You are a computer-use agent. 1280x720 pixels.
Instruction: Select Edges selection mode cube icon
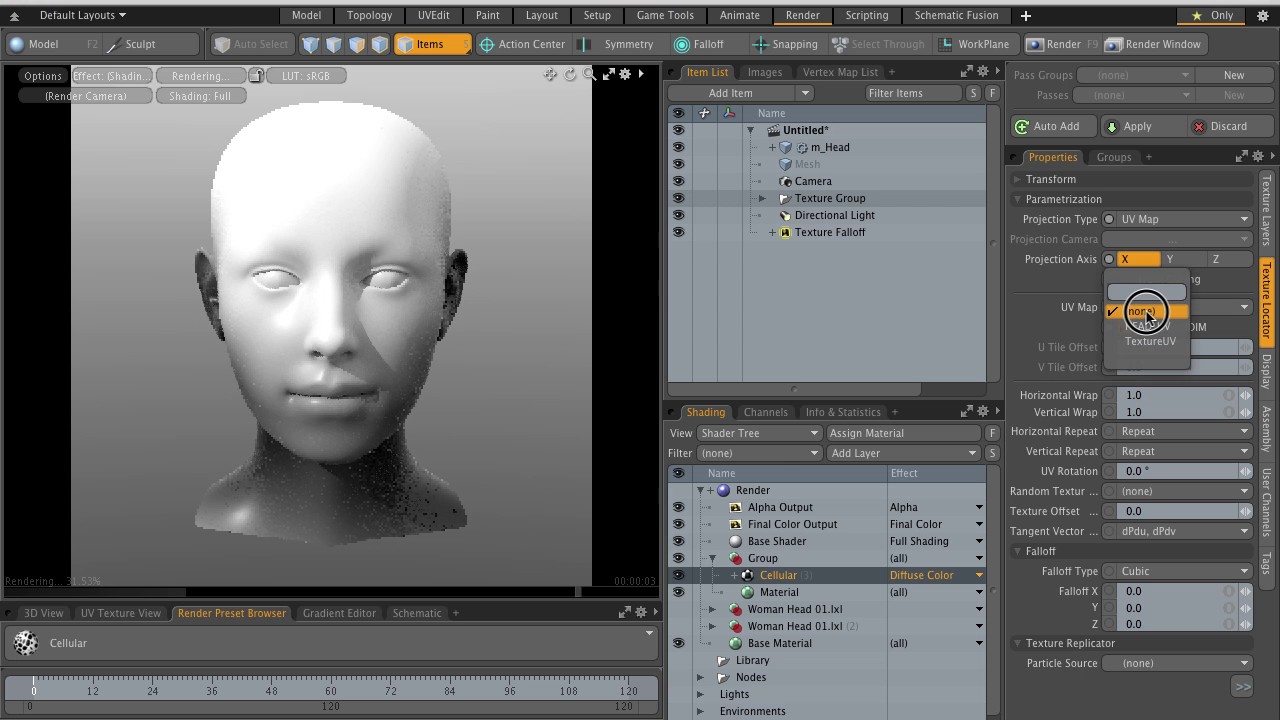pyautogui.click(x=334, y=44)
